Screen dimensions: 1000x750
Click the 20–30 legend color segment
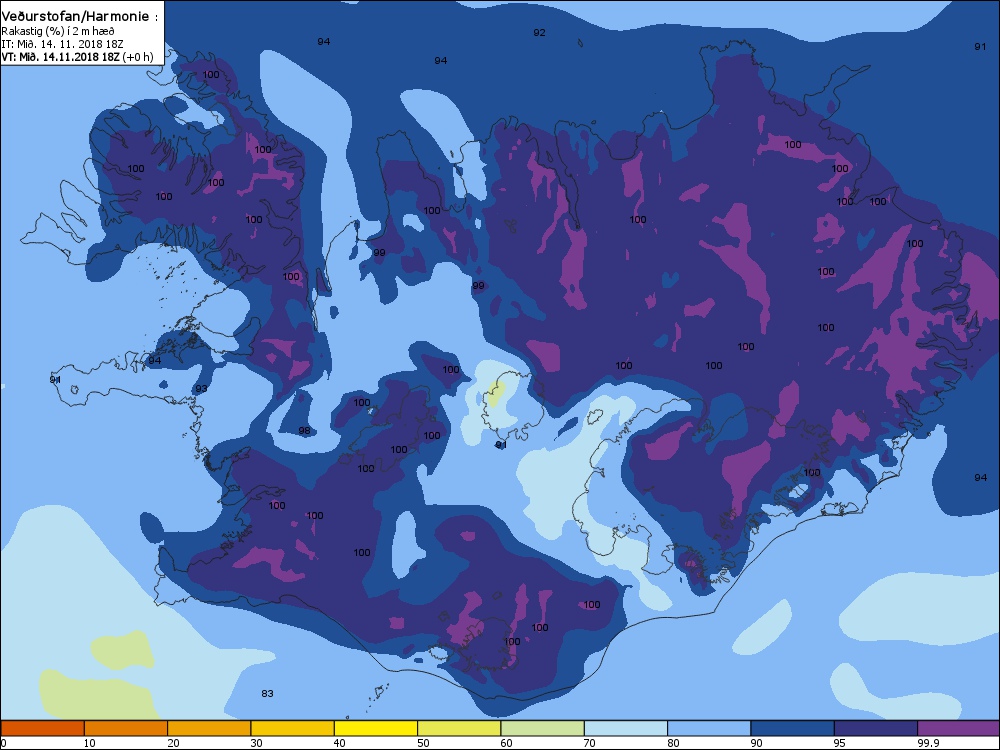click(x=209, y=728)
